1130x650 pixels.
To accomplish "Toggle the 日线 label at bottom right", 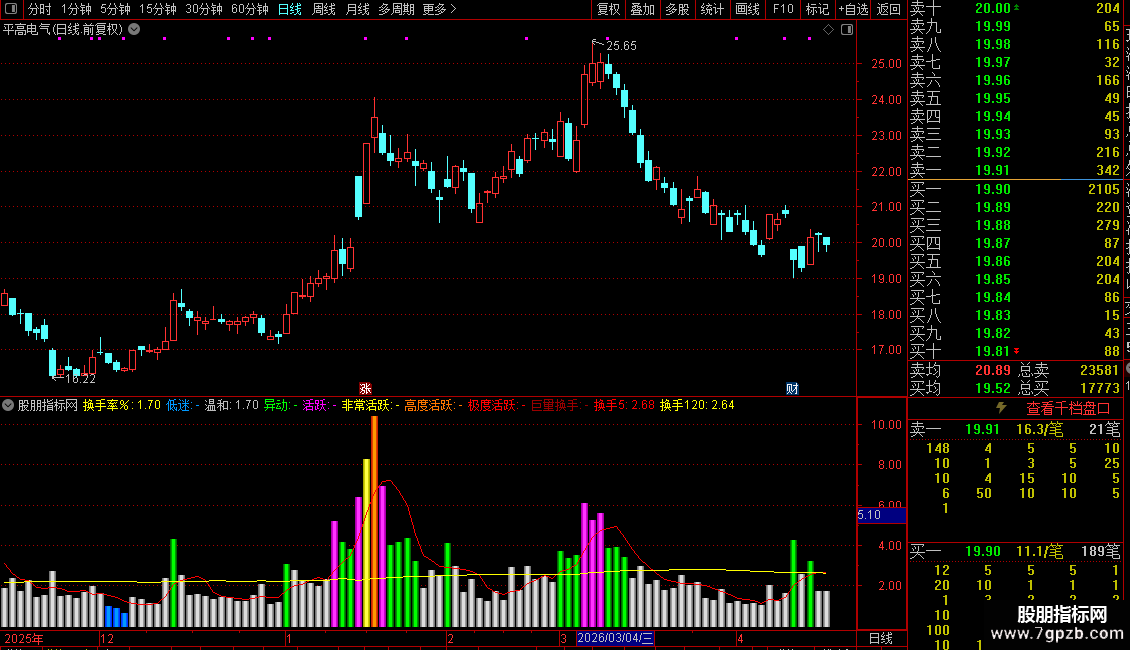I will tap(881, 638).
